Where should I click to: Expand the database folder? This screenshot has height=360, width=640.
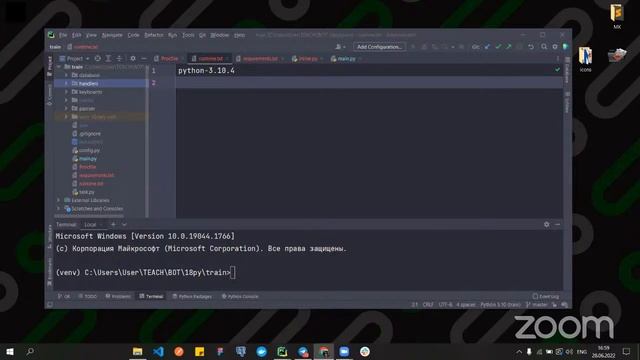click(66, 75)
